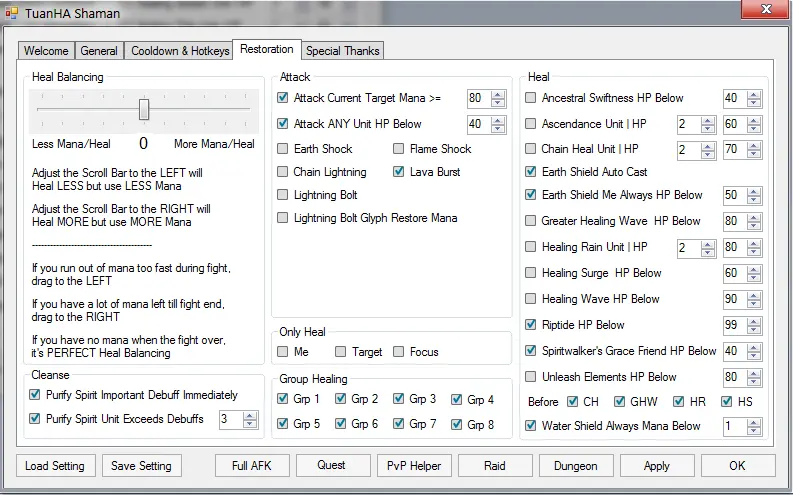793x495 pixels.
Task: Increase Healing Surge HP Below value
Action: click(x=753, y=268)
